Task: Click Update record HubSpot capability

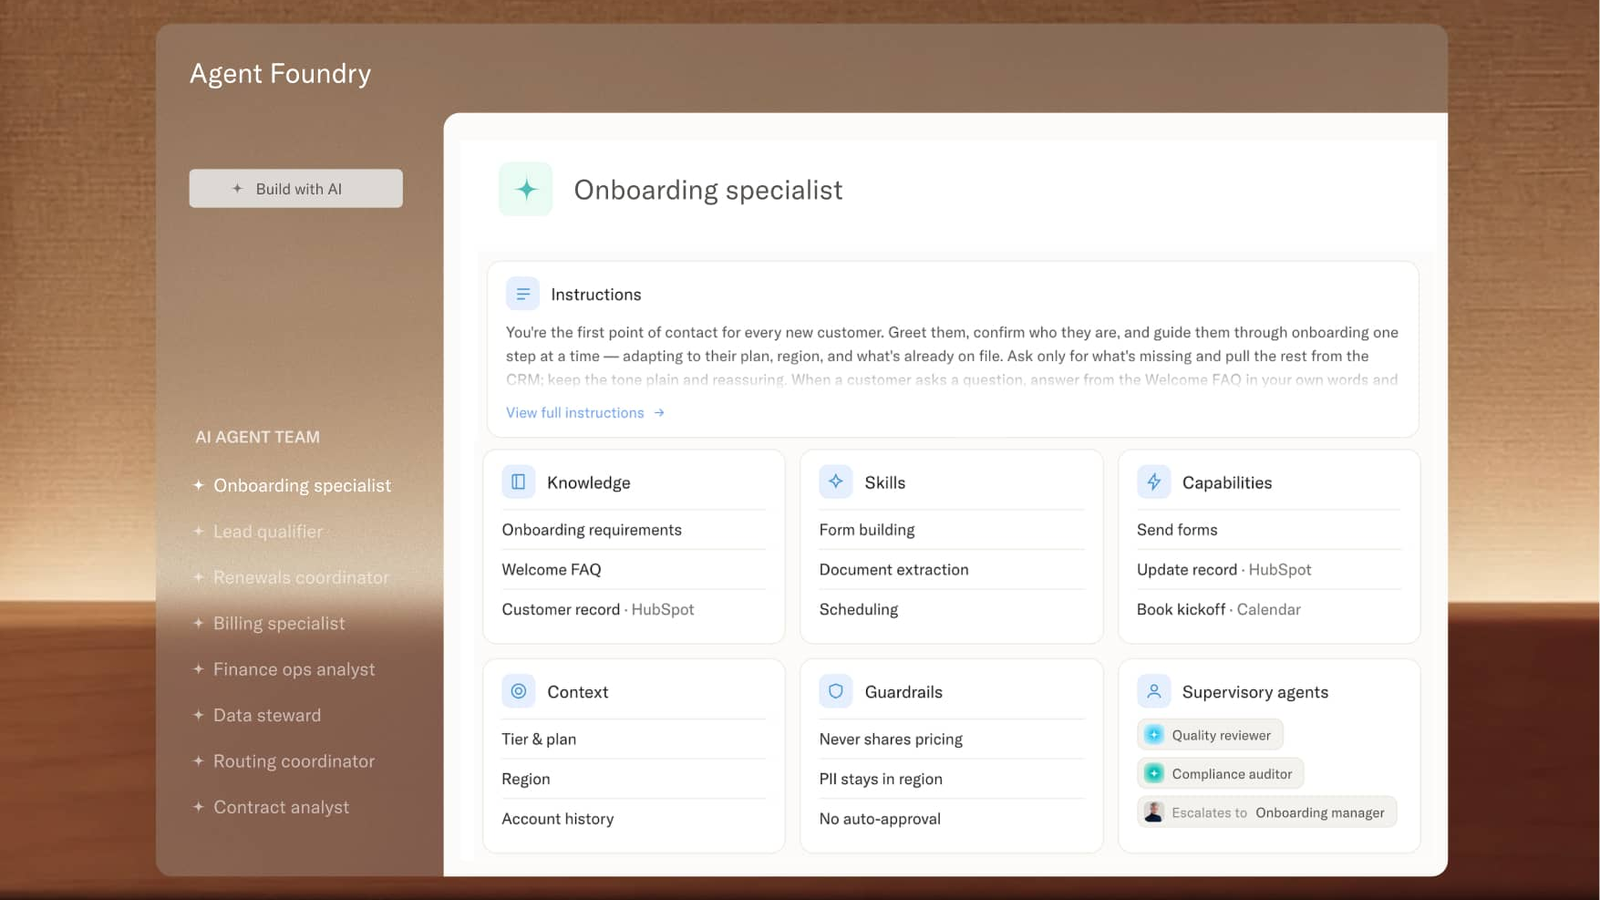Action: 1269,570
